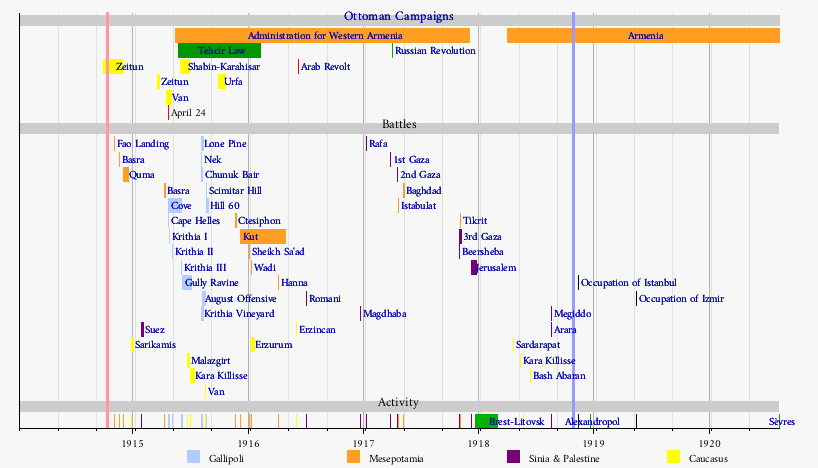Click the purple Sinia & Palestine swatch

[513, 457]
